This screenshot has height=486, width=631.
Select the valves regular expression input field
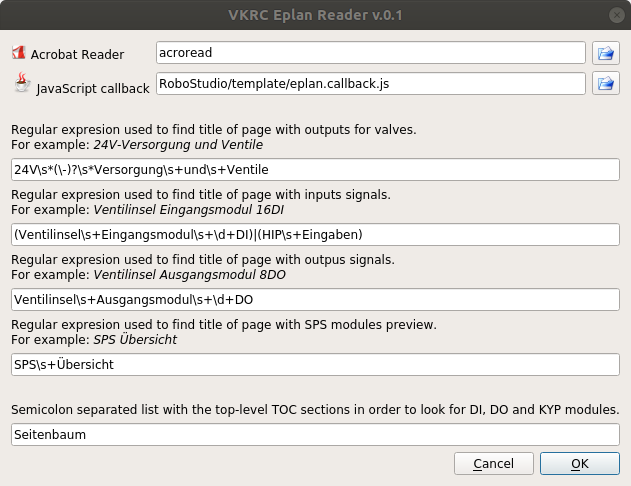coord(315,169)
